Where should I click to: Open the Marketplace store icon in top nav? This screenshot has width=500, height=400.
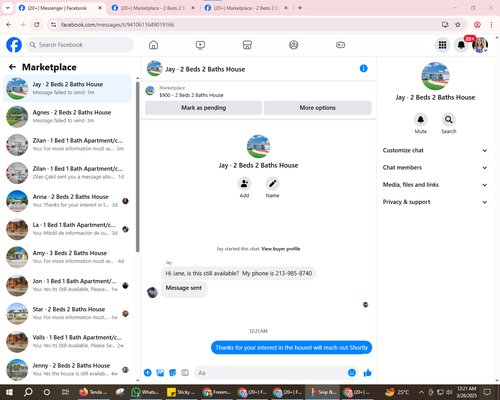click(247, 45)
